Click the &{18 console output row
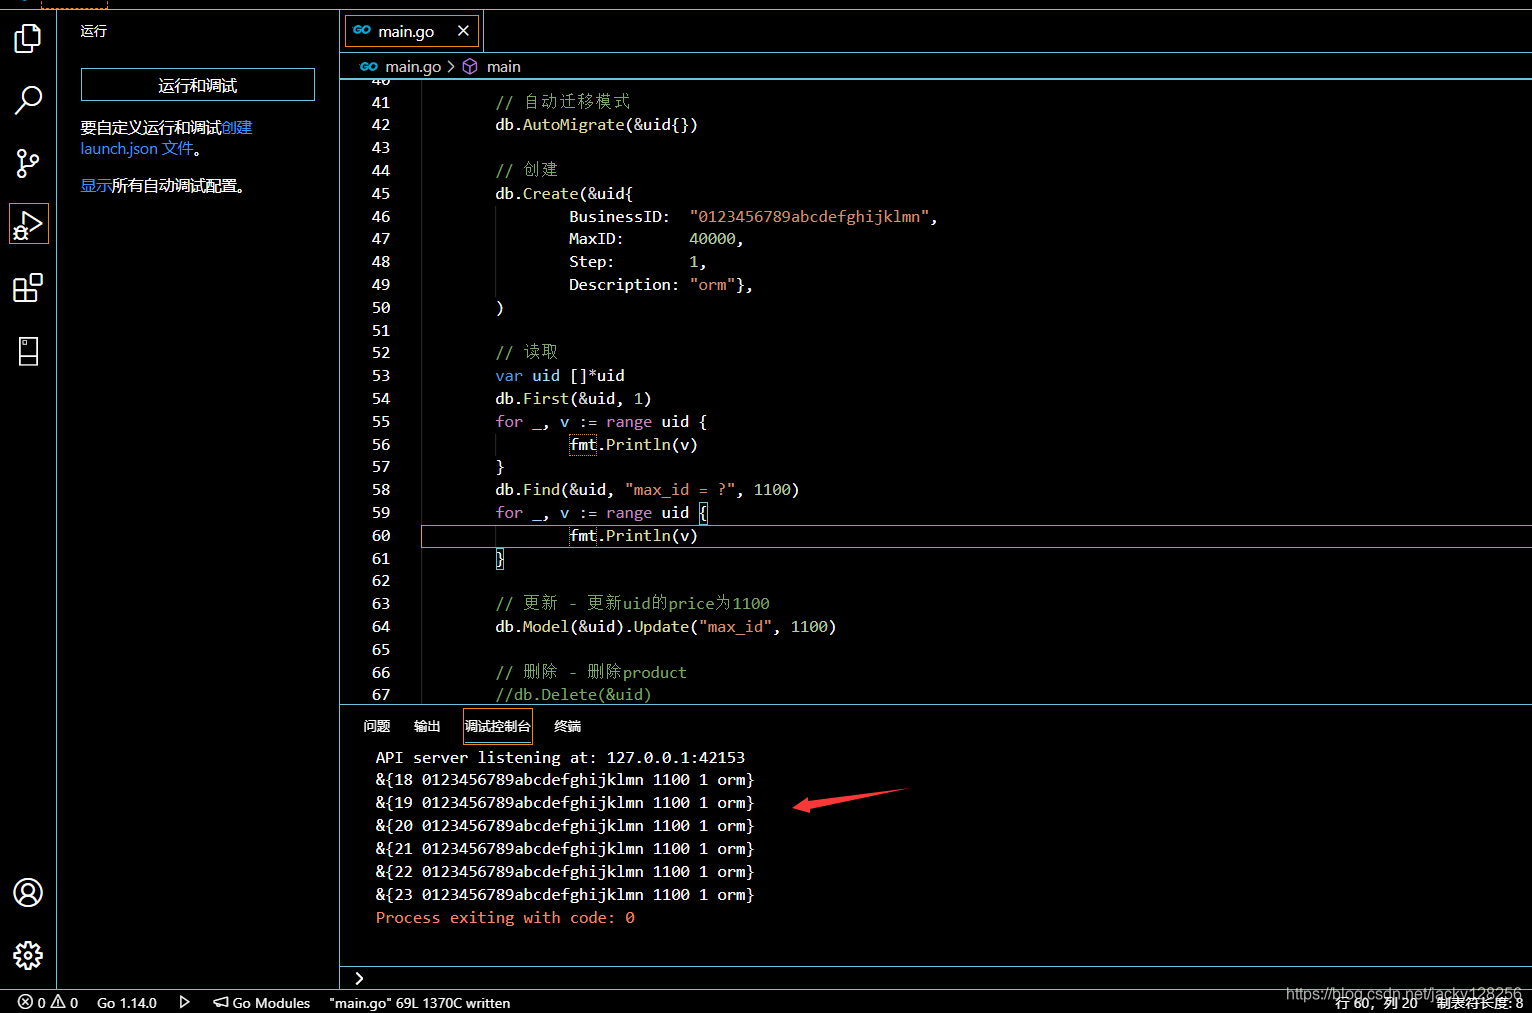1532x1013 pixels. pyautogui.click(x=565, y=779)
